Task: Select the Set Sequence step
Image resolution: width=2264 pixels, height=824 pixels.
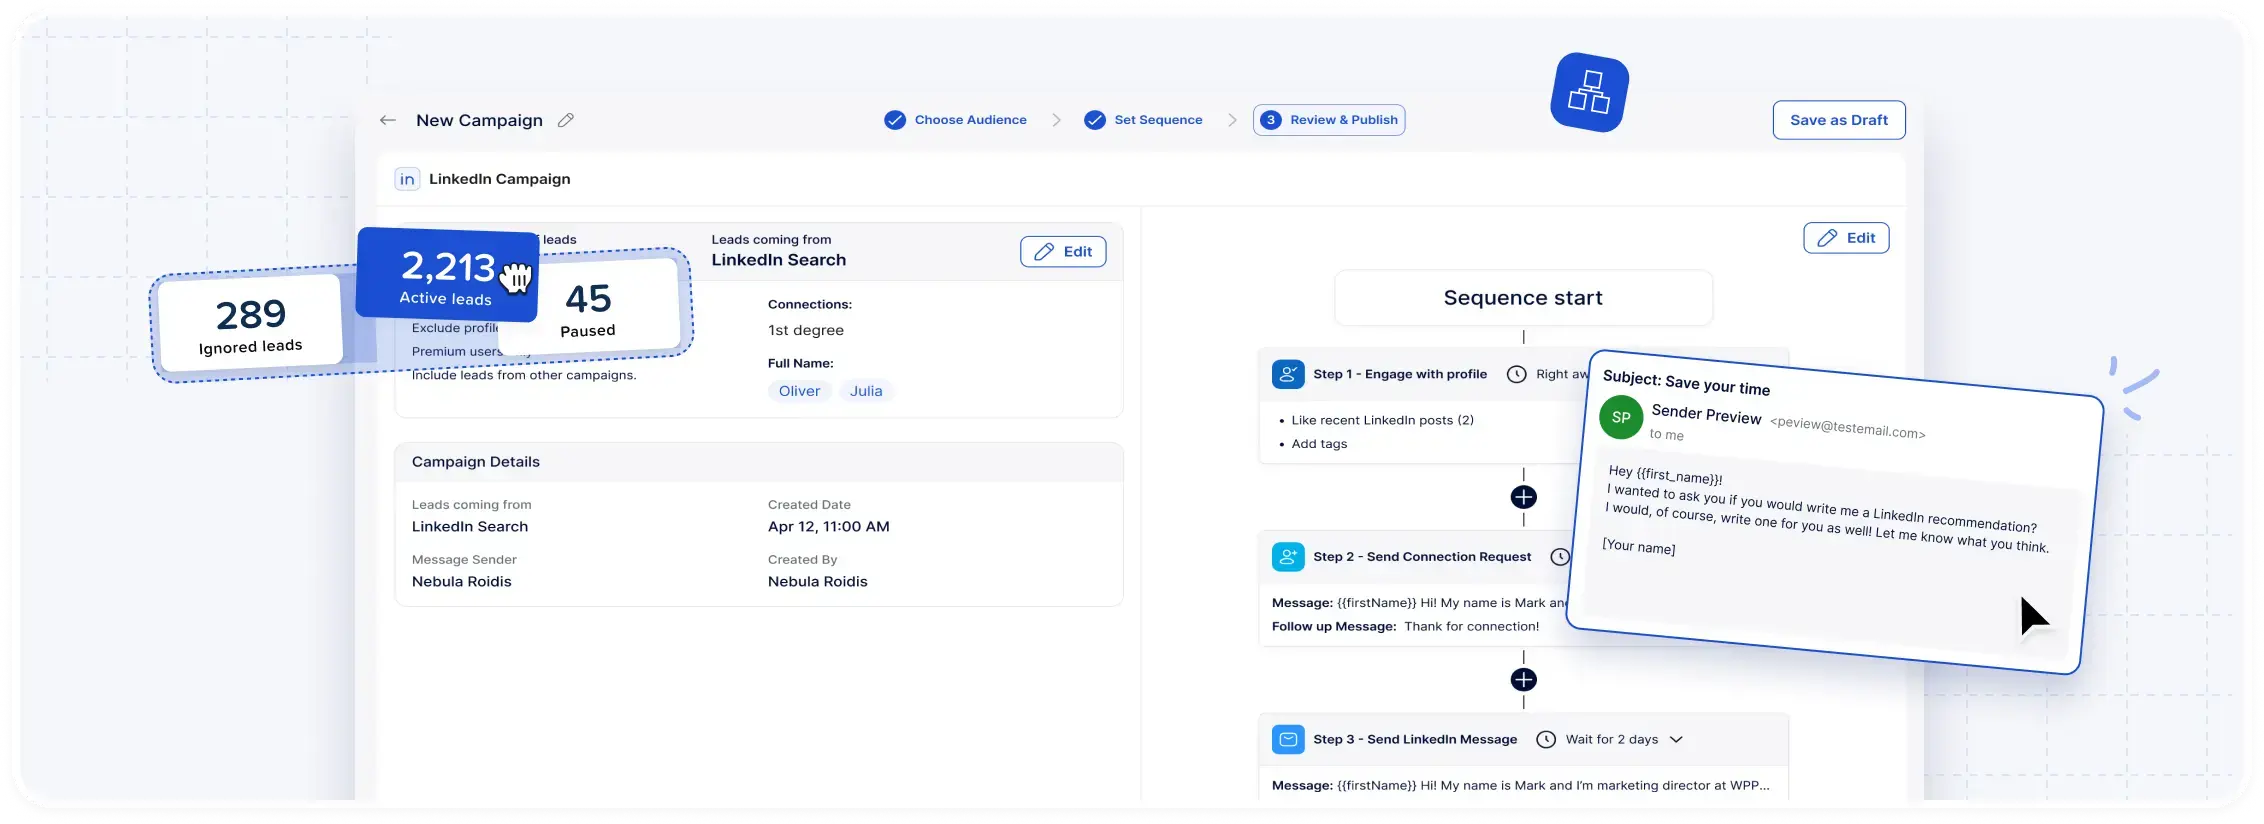Action: tap(1158, 120)
